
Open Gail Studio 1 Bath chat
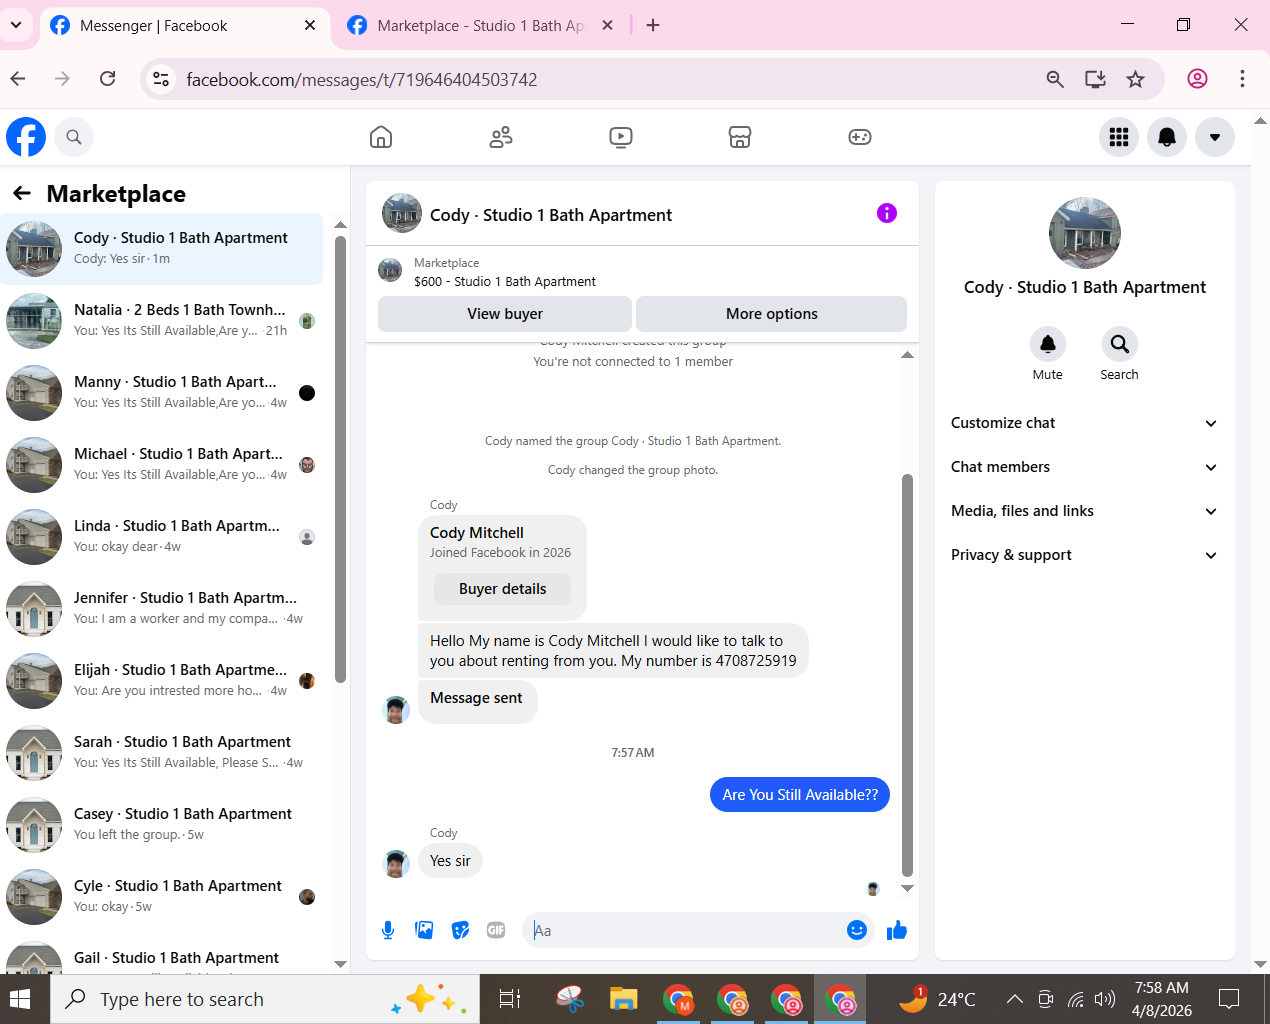[162, 955]
